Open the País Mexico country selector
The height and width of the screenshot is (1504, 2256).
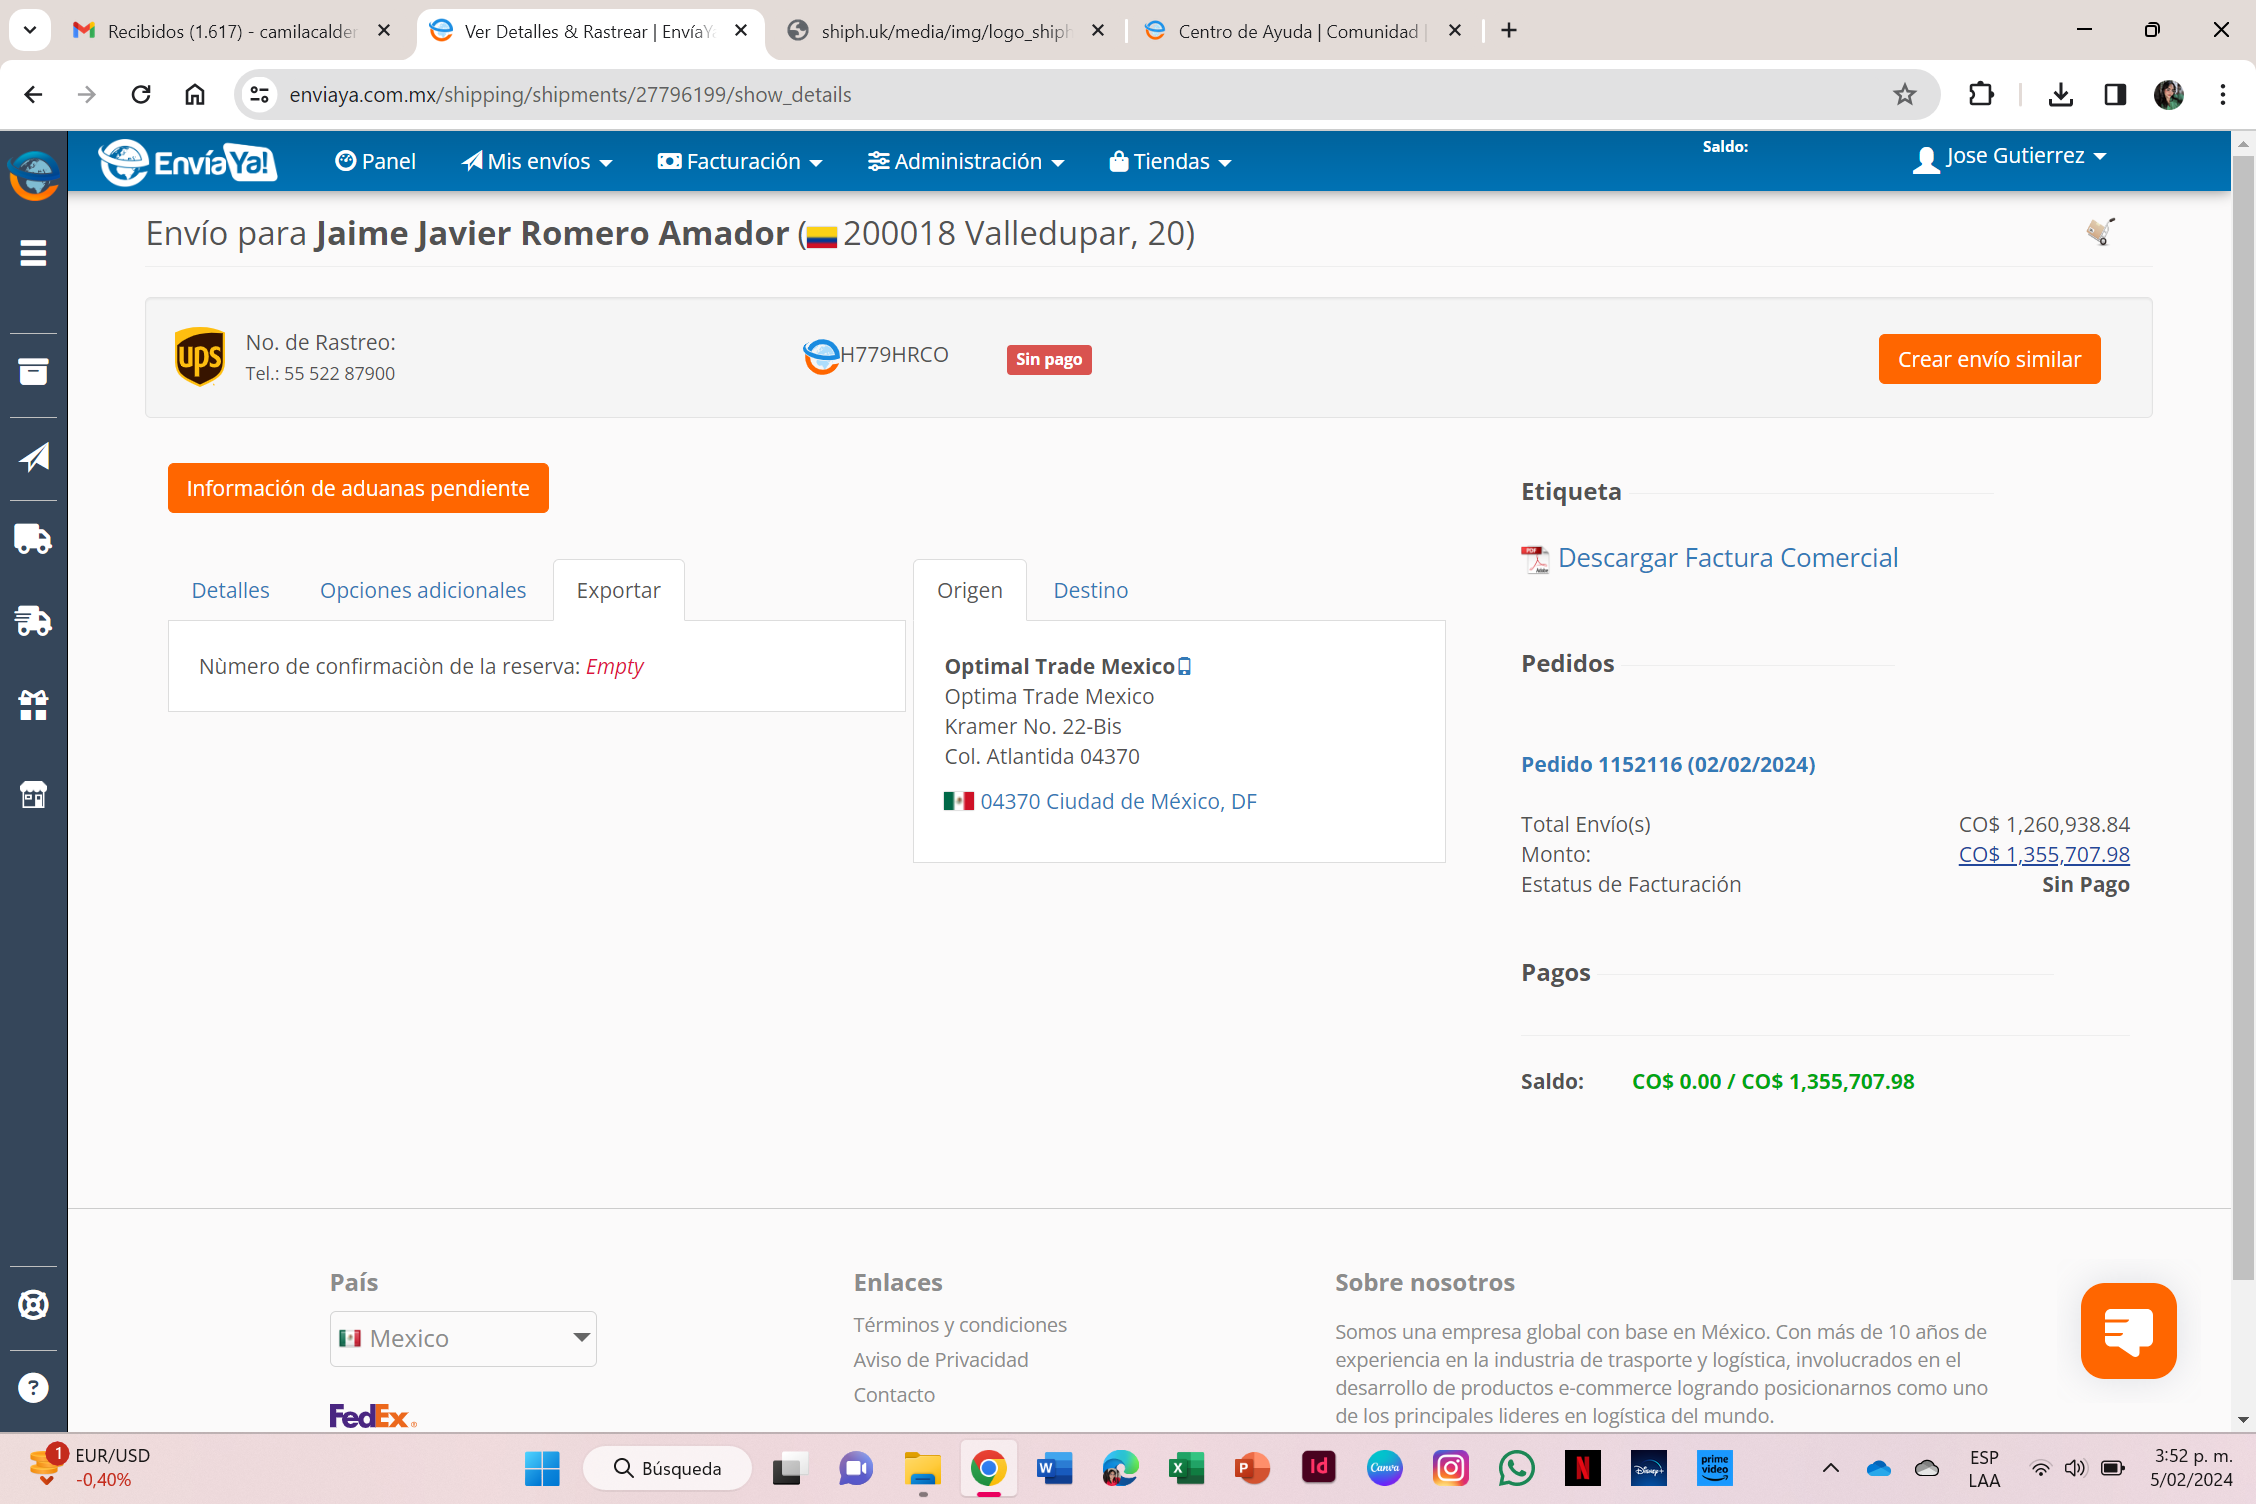coord(463,1338)
